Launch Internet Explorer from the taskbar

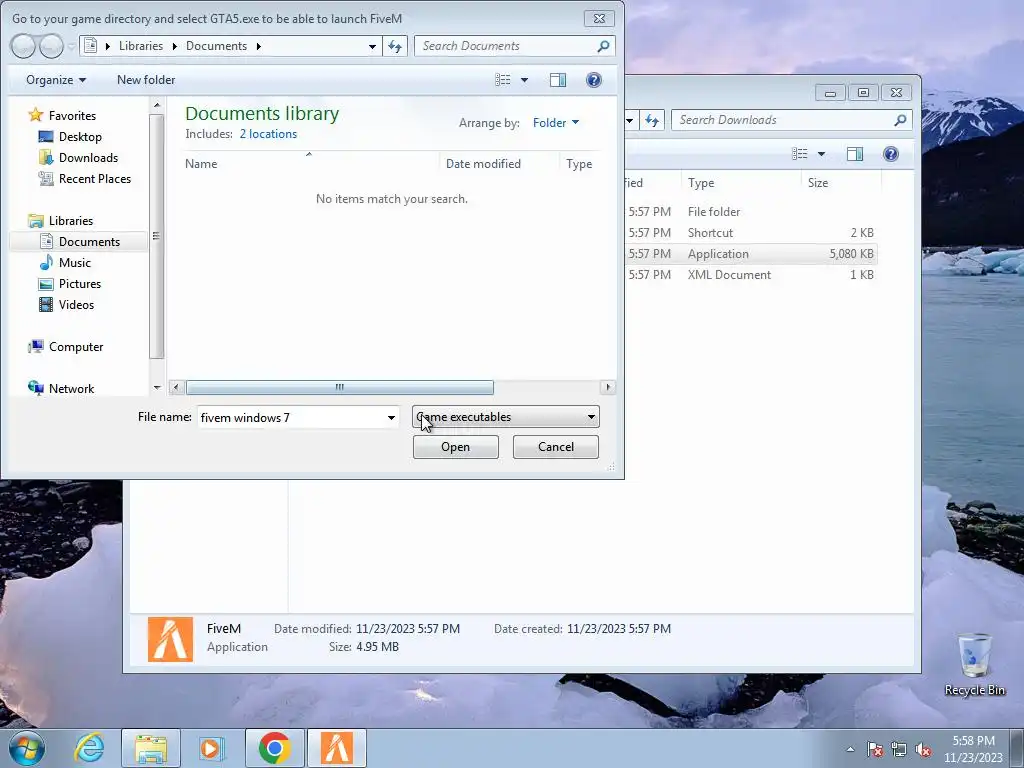click(x=89, y=748)
